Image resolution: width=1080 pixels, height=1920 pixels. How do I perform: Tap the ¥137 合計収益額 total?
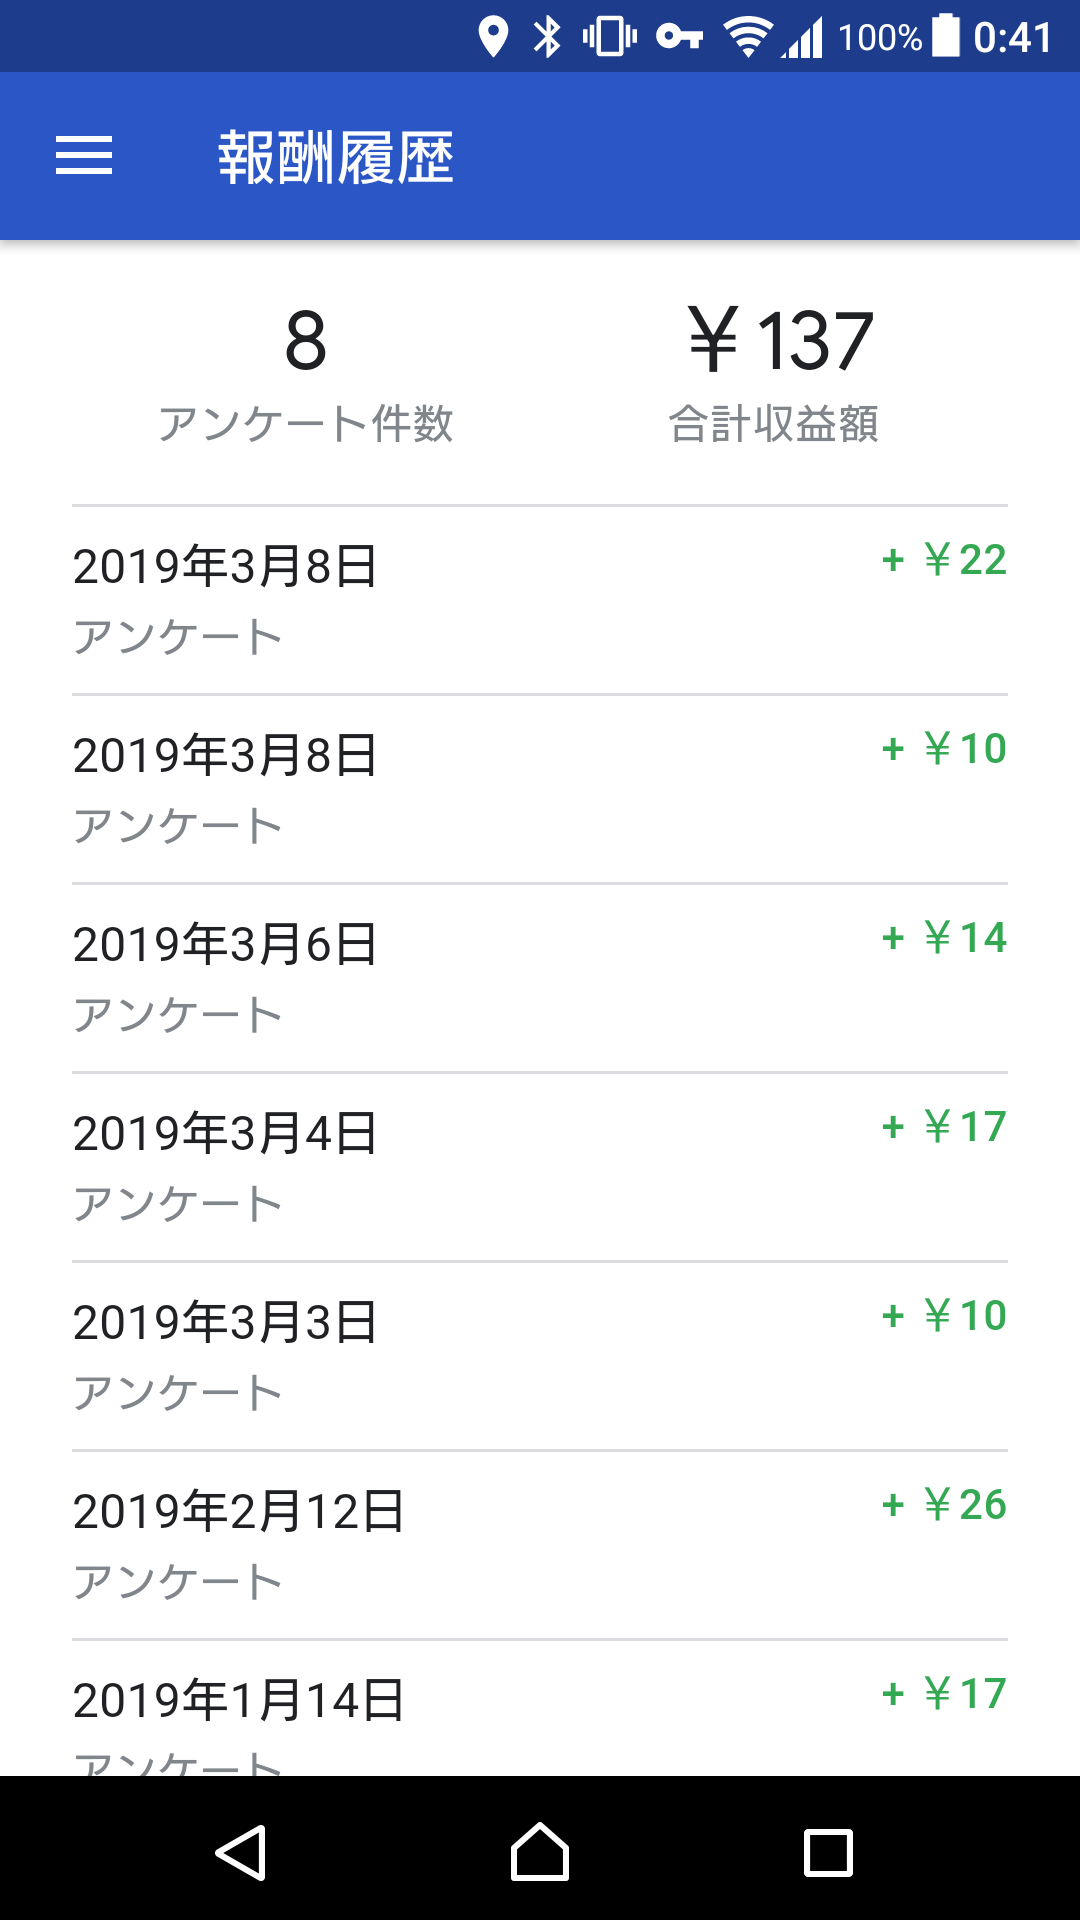tap(778, 372)
